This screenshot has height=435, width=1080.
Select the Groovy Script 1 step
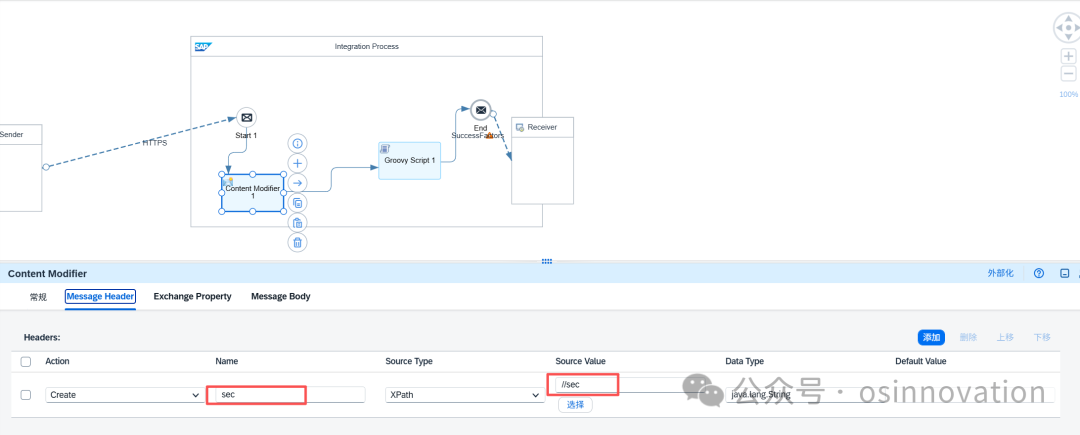(409, 160)
